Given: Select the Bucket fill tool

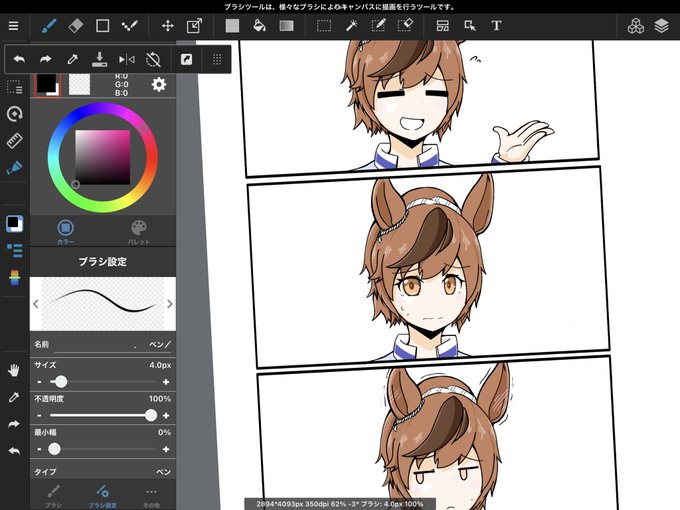Looking at the screenshot, I should click(259, 26).
